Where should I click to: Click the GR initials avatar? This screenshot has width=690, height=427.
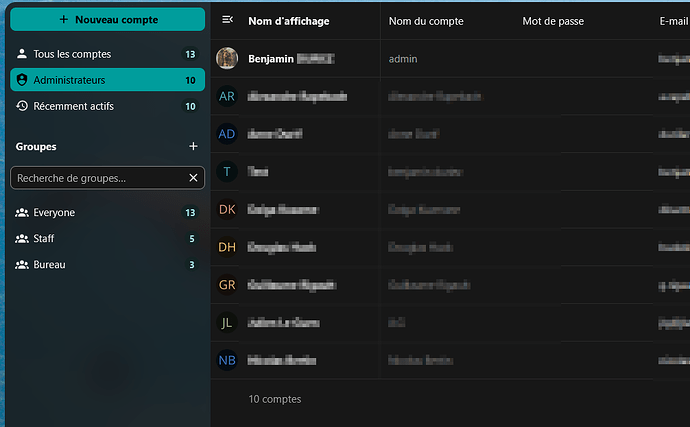point(227,285)
